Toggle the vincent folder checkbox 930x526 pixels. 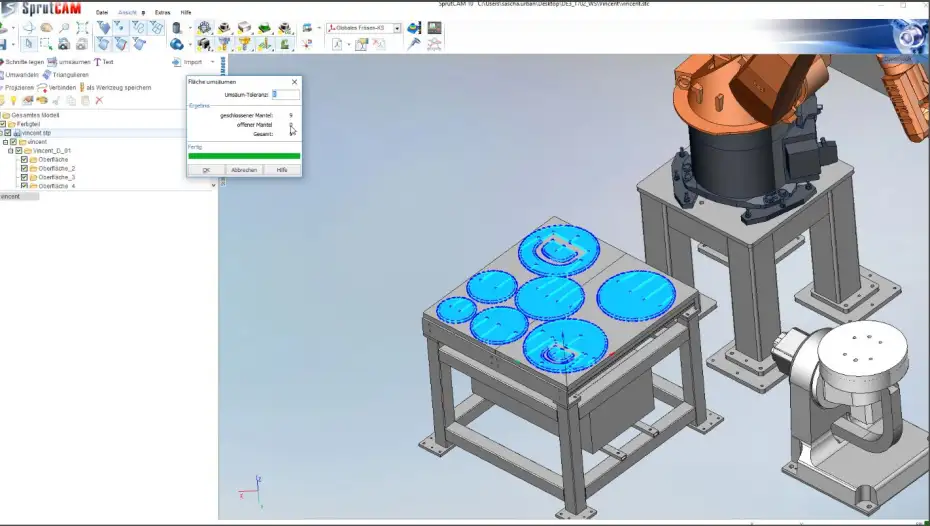[x=13, y=142]
